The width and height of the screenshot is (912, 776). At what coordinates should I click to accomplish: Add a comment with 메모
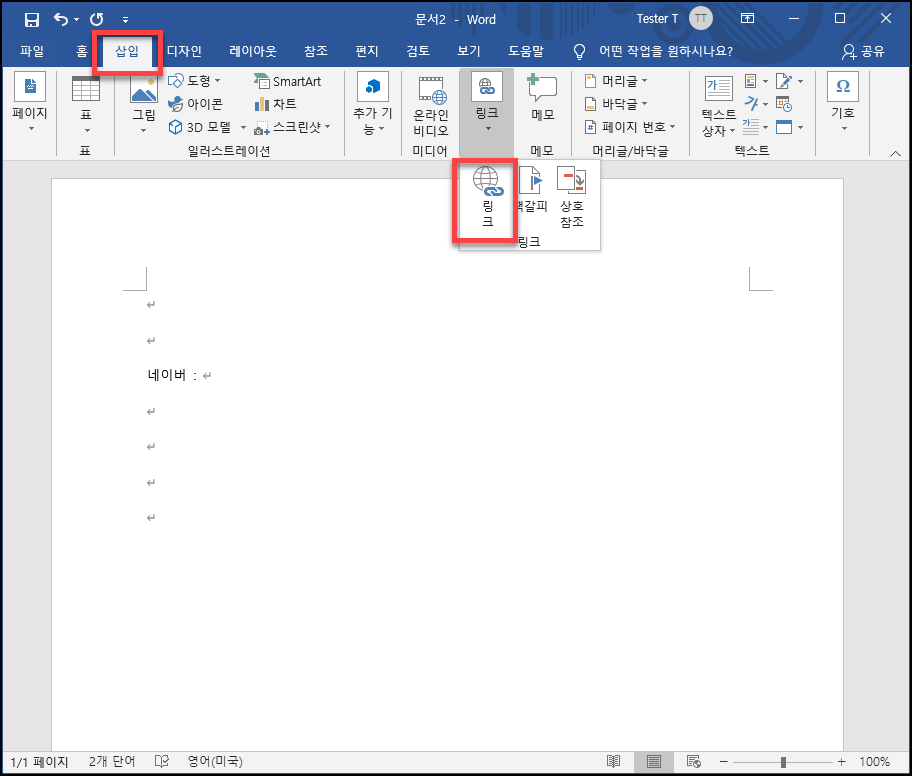tap(542, 98)
